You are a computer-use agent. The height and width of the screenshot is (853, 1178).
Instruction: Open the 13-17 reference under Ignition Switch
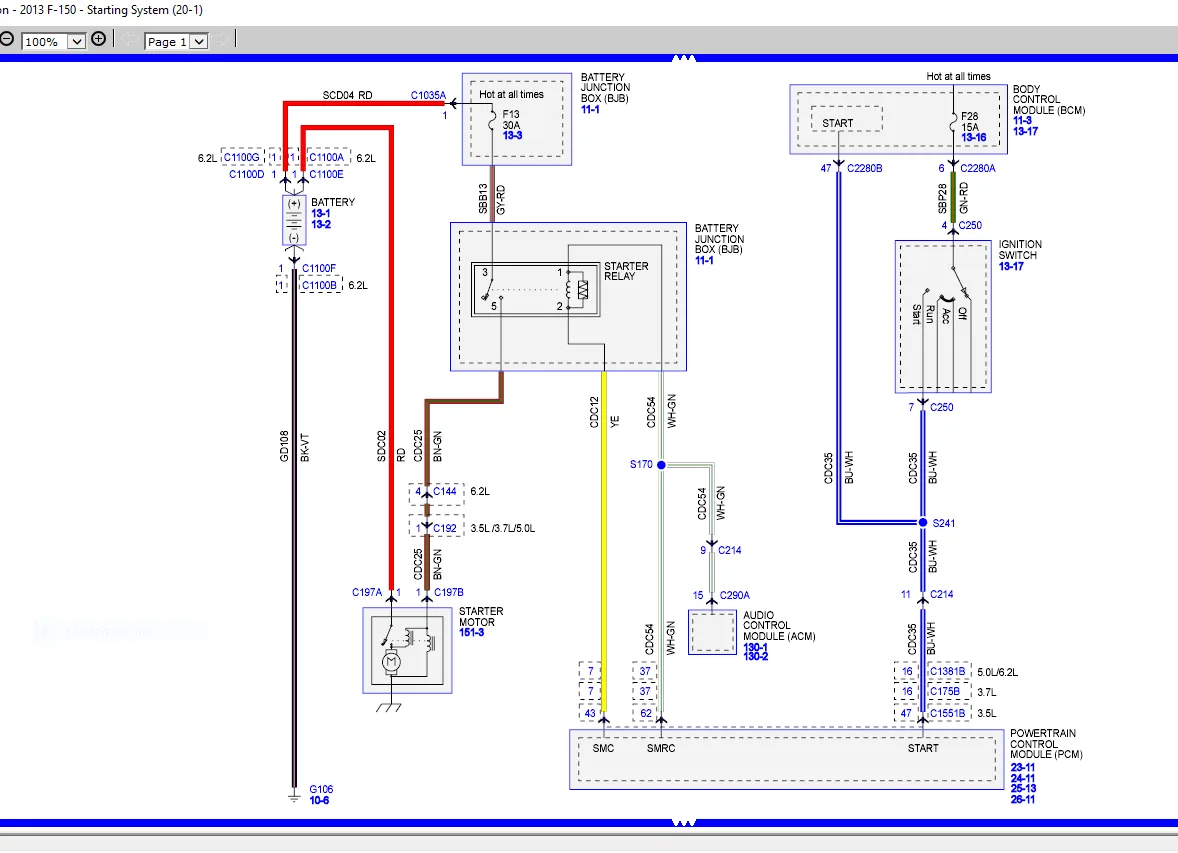click(x=1010, y=266)
